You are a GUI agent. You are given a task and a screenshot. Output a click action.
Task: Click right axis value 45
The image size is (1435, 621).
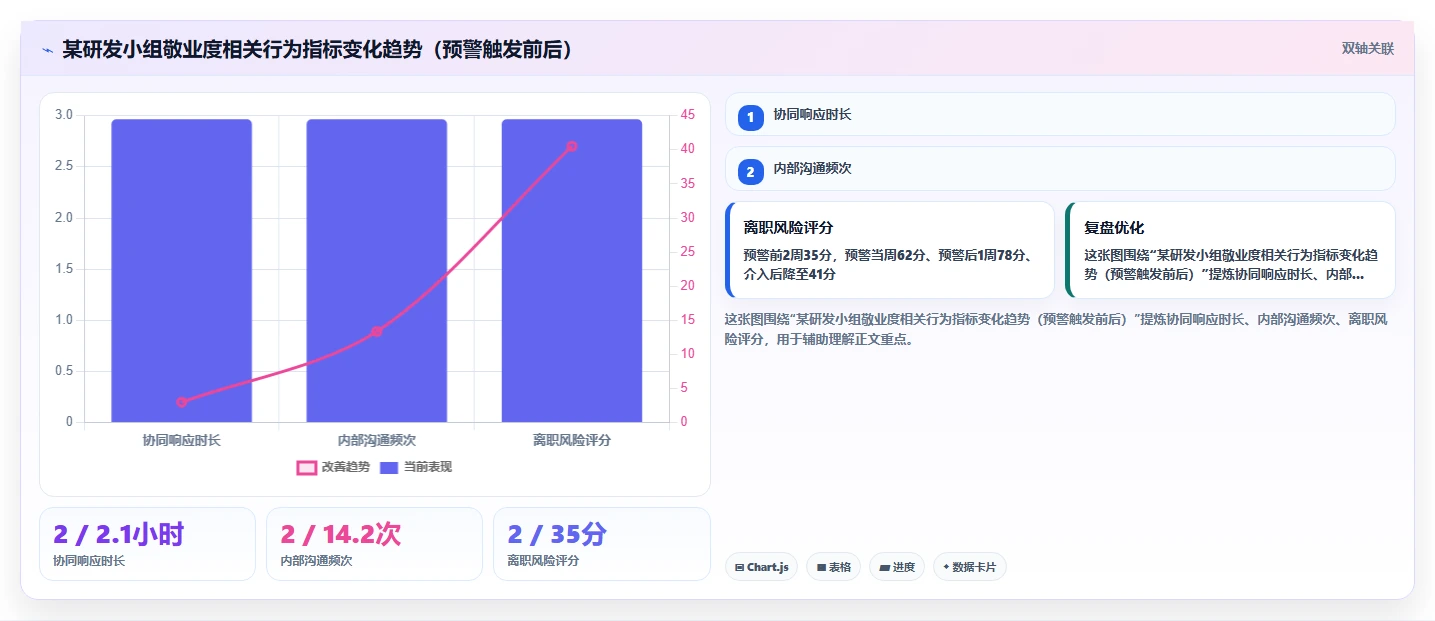click(687, 115)
